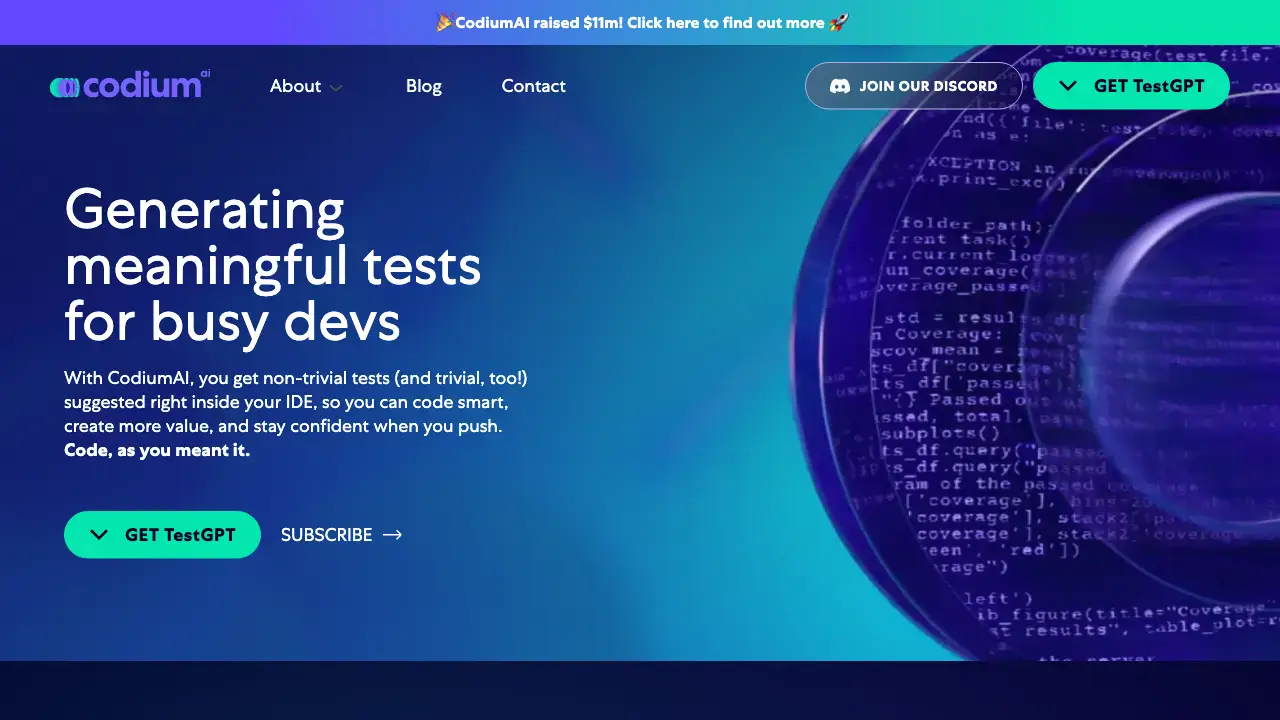Click the 'Code, as you meant it.' tagline
Viewport: 1280px width, 720px height.
[x=157, y=450]
